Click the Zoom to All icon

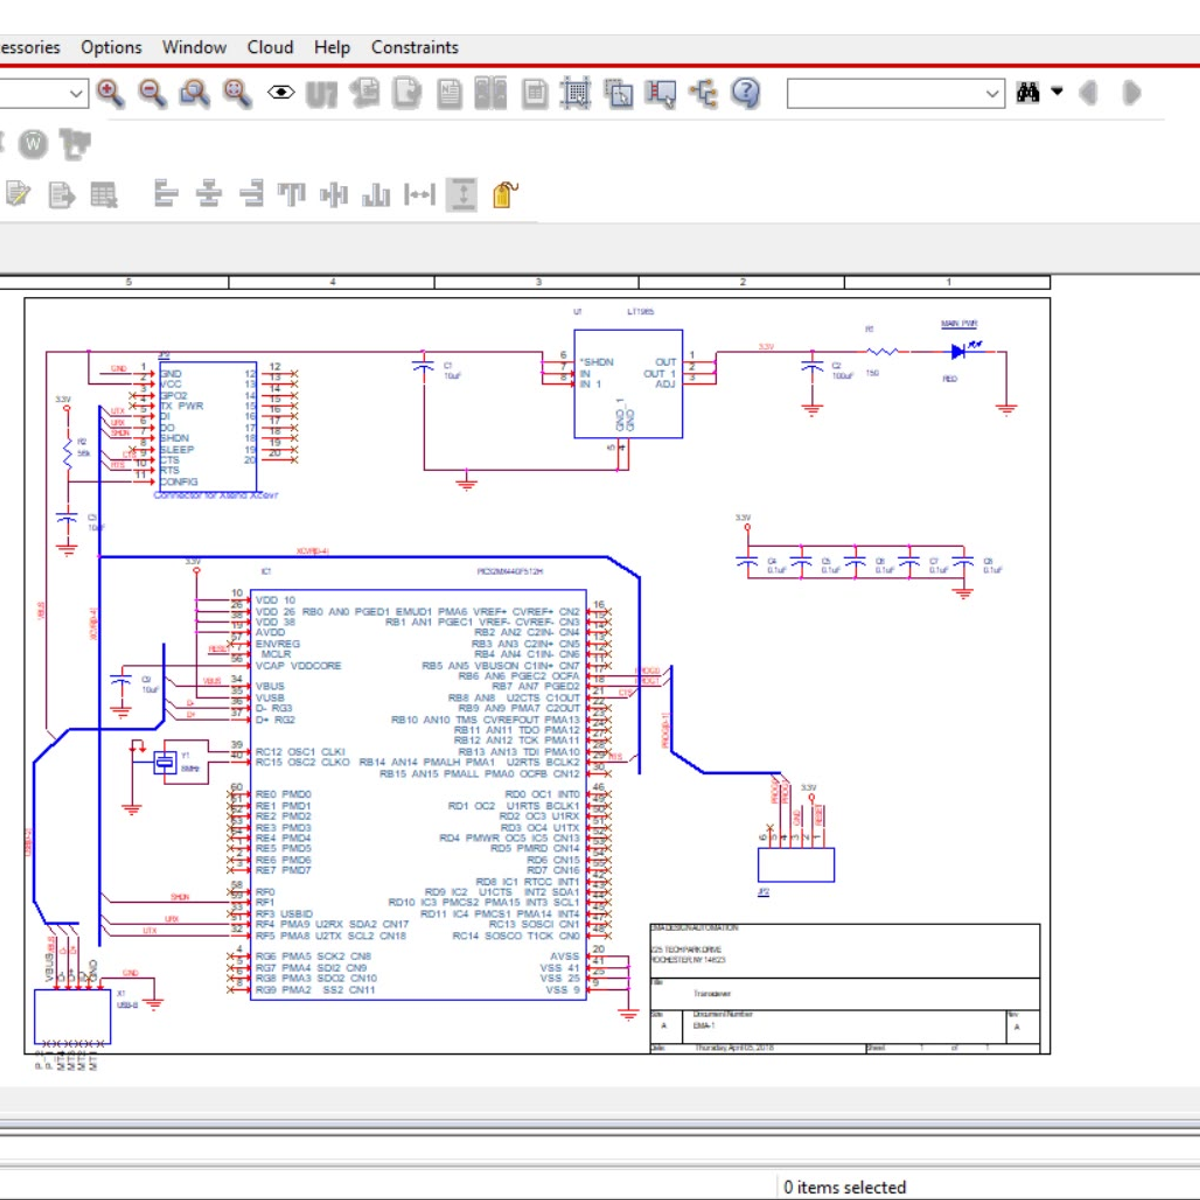pyautogui.click(x=237, y=93)
